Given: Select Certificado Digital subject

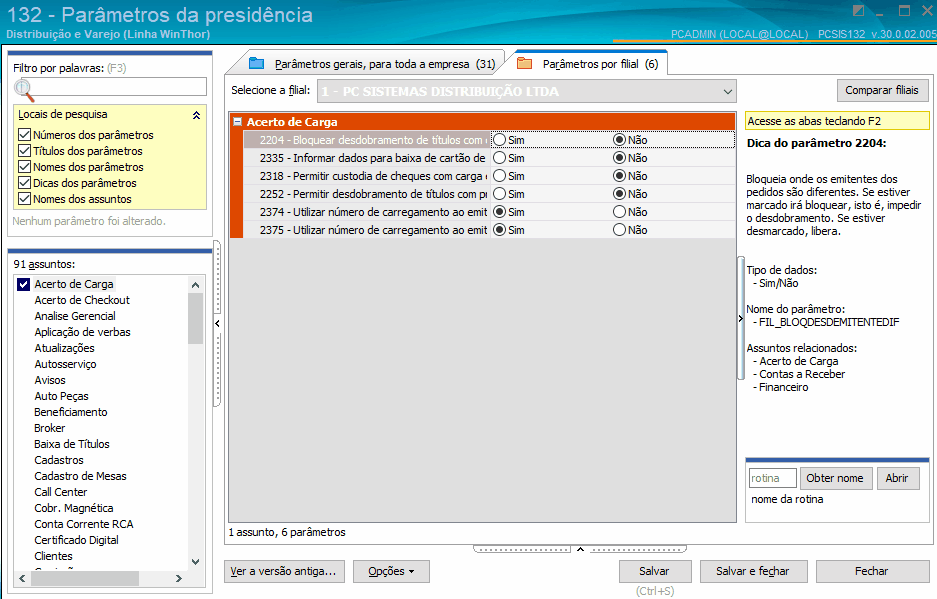Looking at the screenshot, I should pos(76,540).
